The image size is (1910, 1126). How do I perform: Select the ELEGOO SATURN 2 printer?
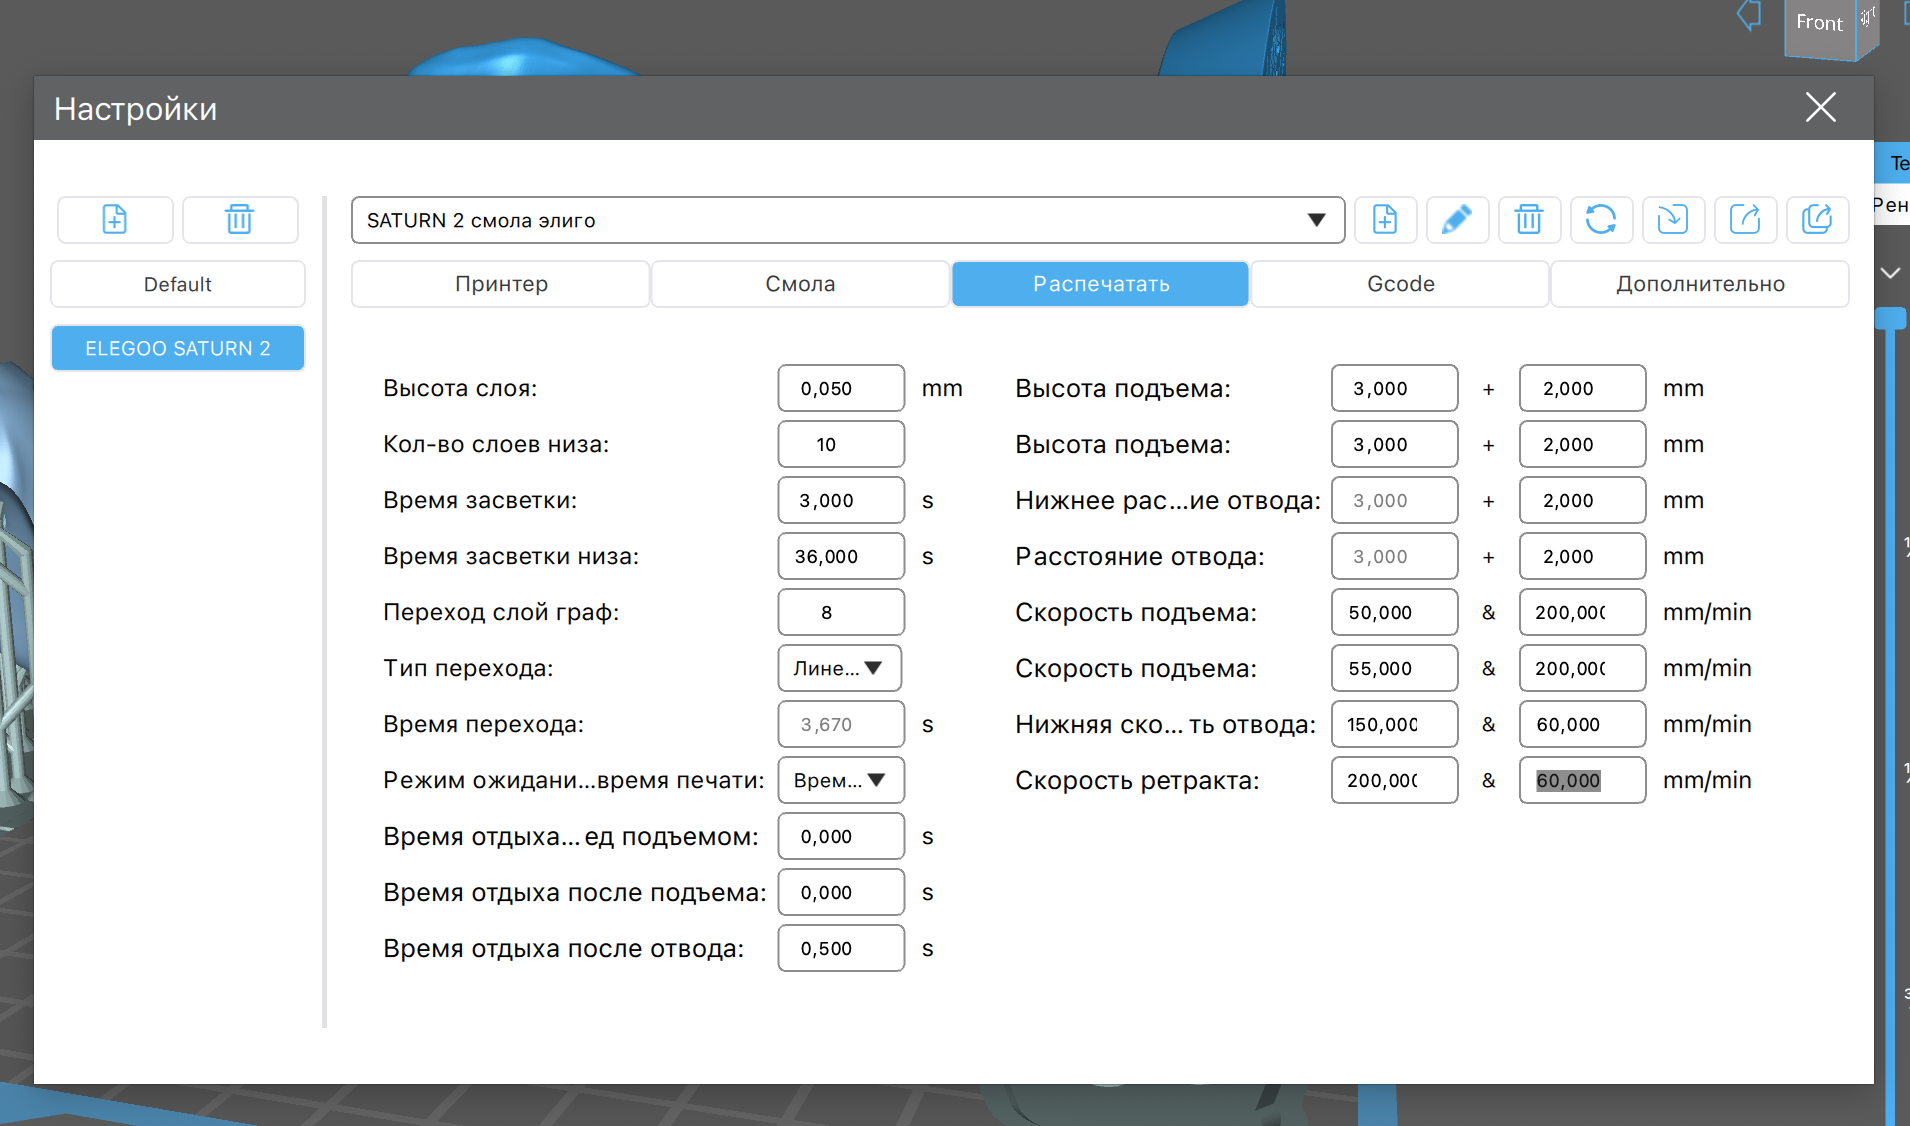click(x=178, y=348)
